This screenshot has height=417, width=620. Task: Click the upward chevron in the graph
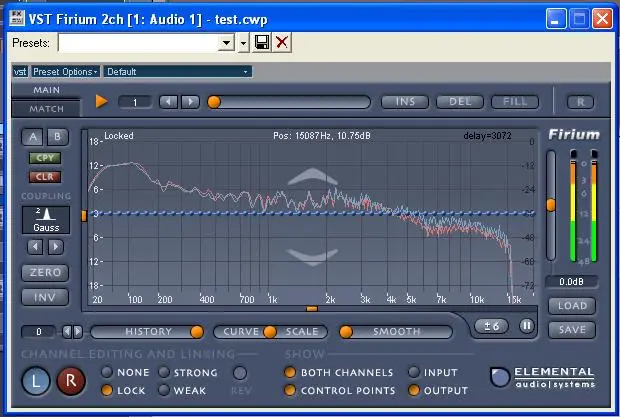click(313, 177)
